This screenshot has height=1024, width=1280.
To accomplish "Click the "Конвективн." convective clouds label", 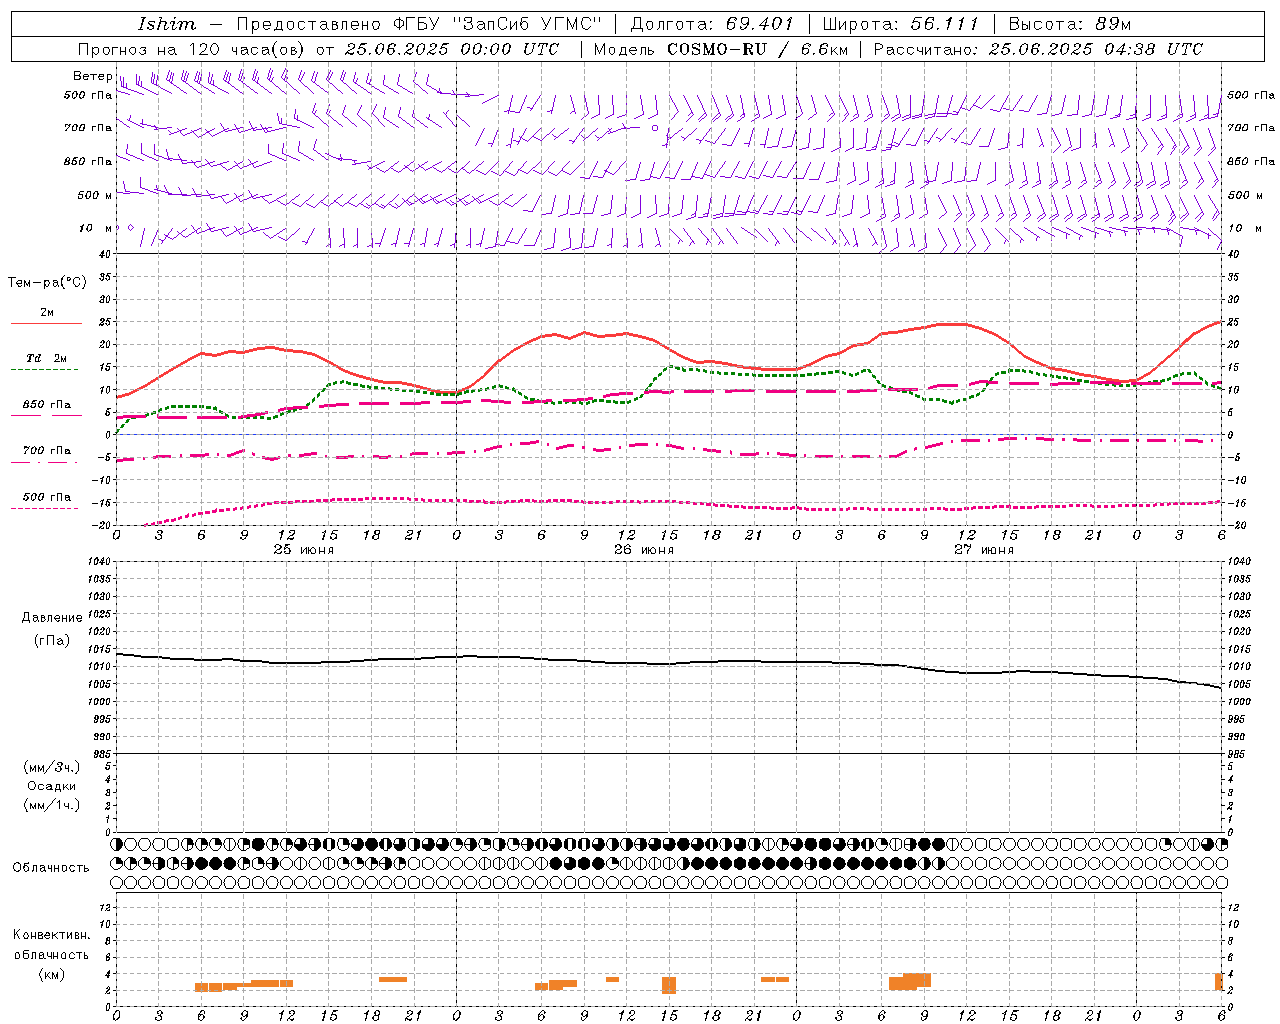I will (52, 935).
